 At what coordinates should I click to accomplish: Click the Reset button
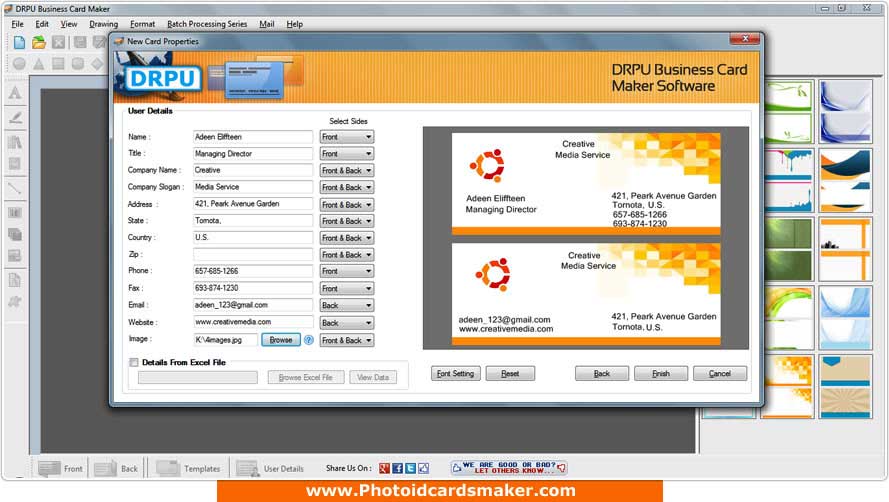[510, 373]
